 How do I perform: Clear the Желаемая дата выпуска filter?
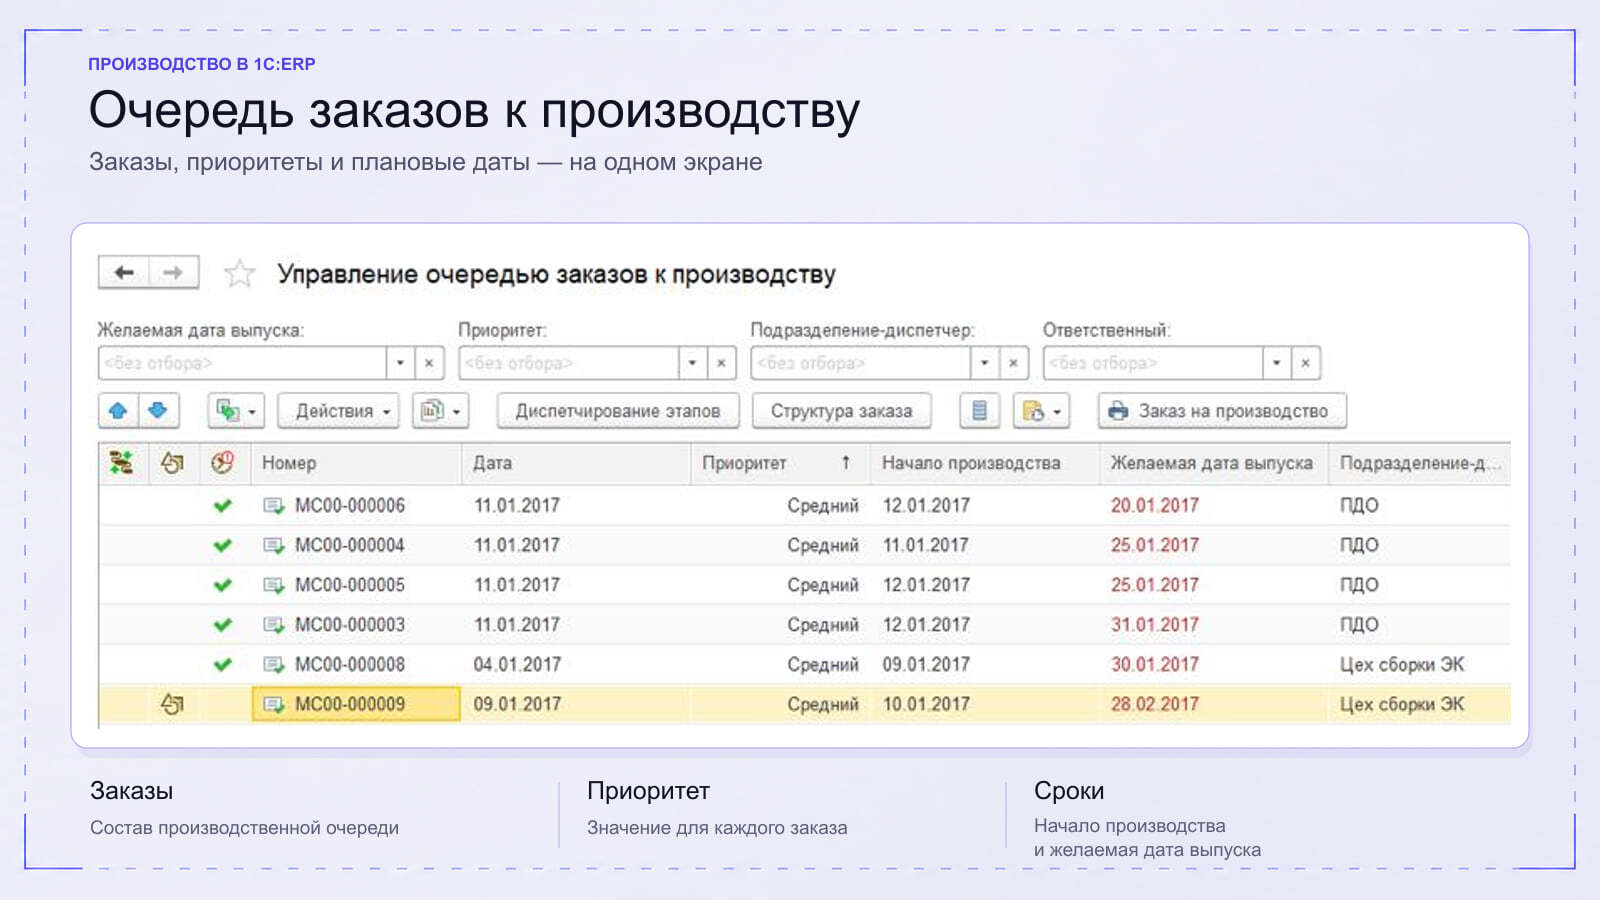click(429, 363)
